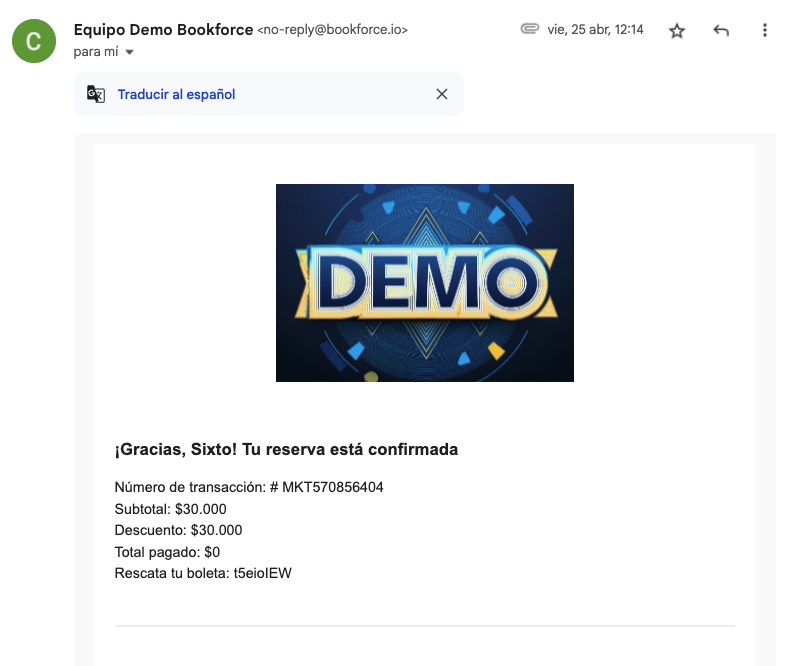Click the 'Total pagado: $0' line

[x=167, y=552]
